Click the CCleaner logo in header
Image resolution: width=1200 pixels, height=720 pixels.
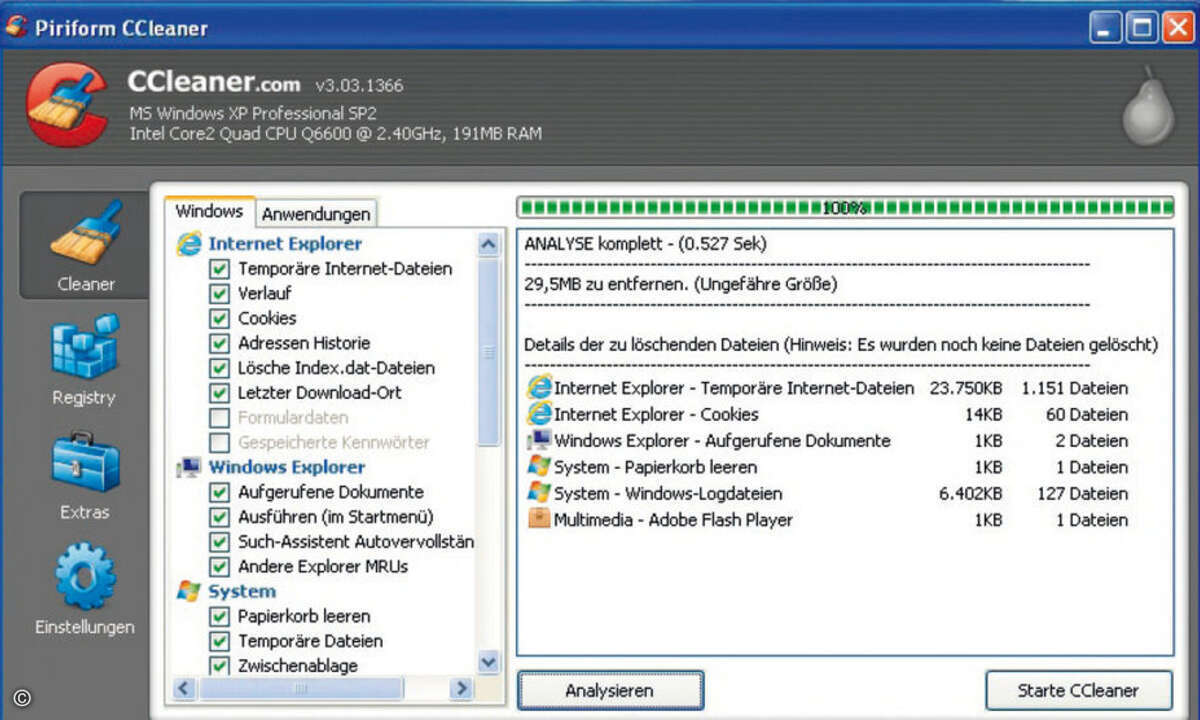(x=67, y=106)
